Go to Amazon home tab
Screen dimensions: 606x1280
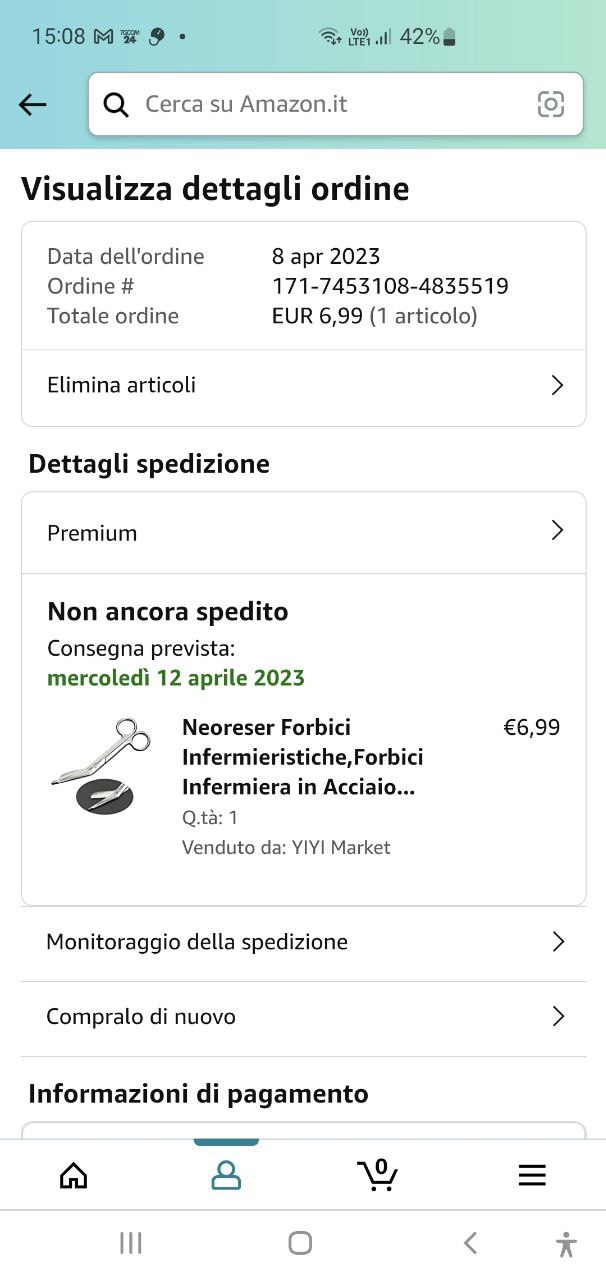pyautogui.click(x=74, y=1175)
